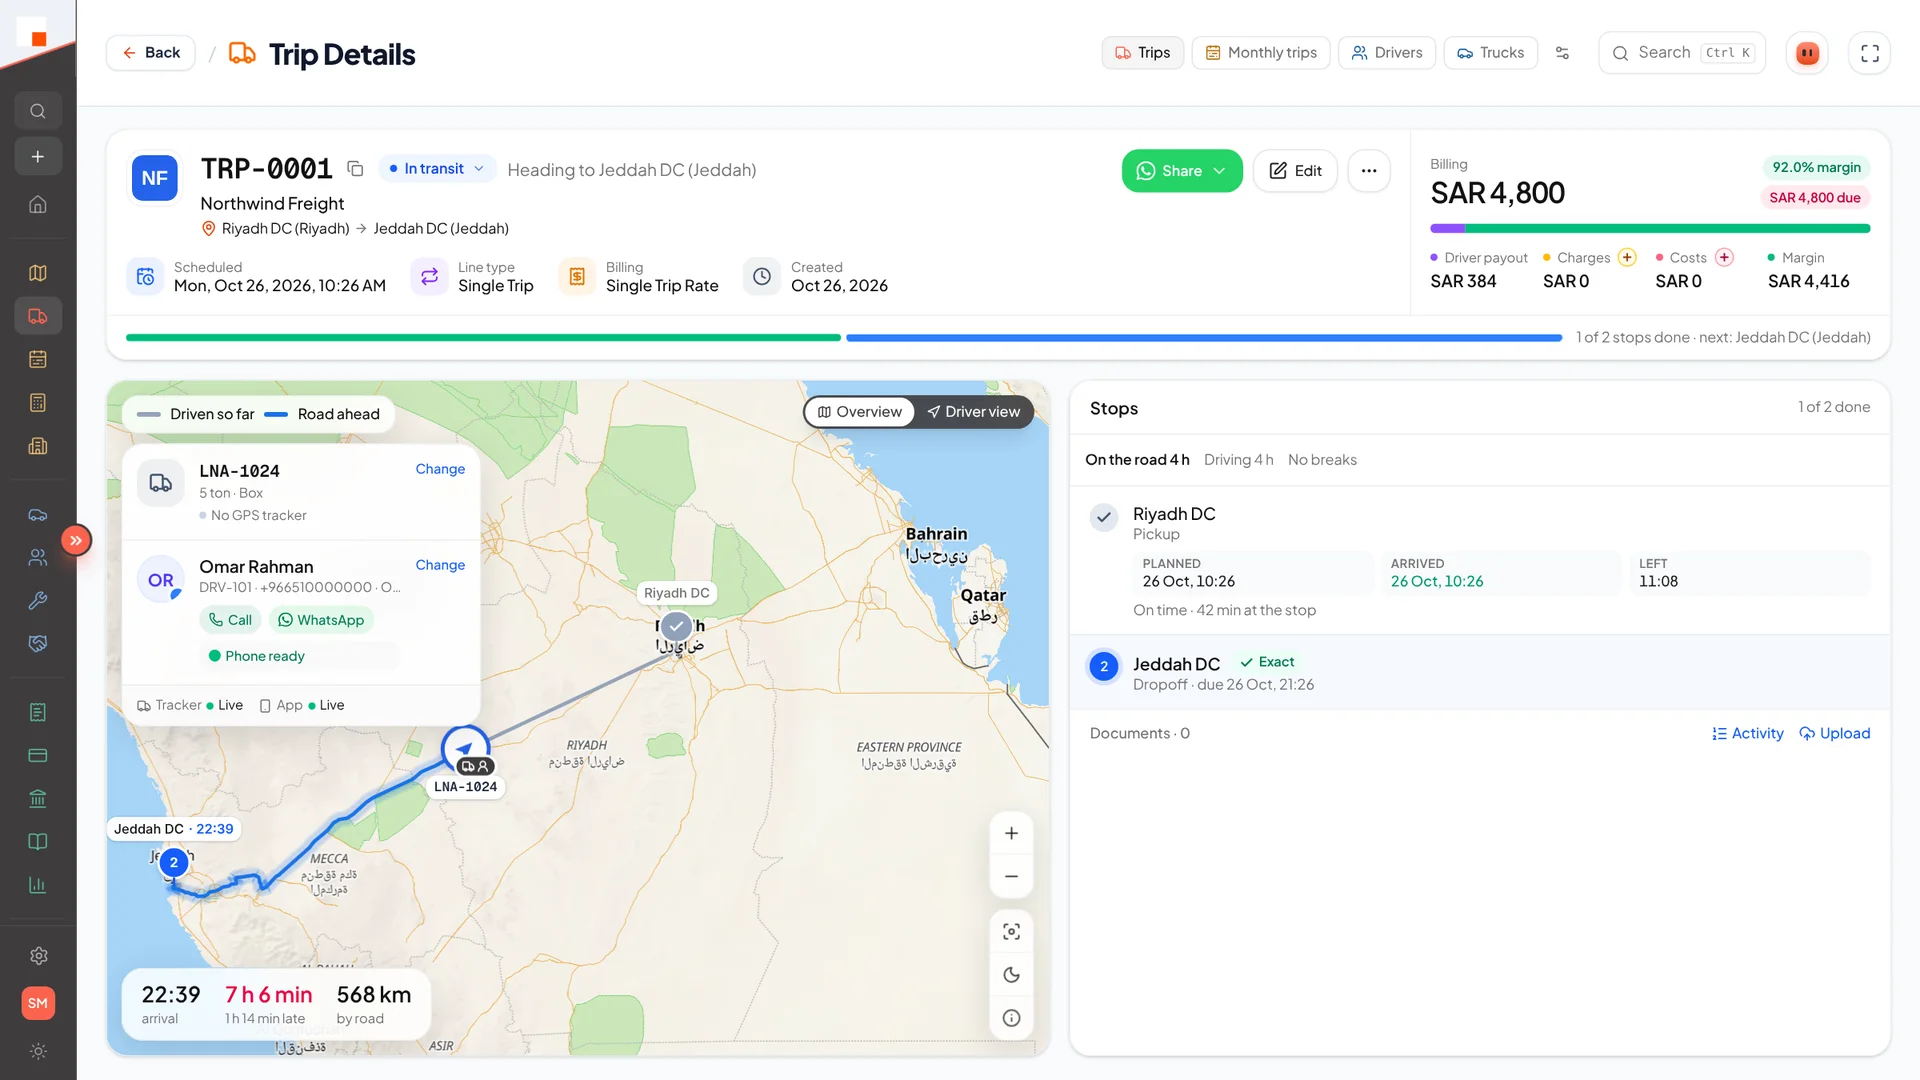
Task: Click the trip stops progress bar
Action: click(x=843, y=338)
